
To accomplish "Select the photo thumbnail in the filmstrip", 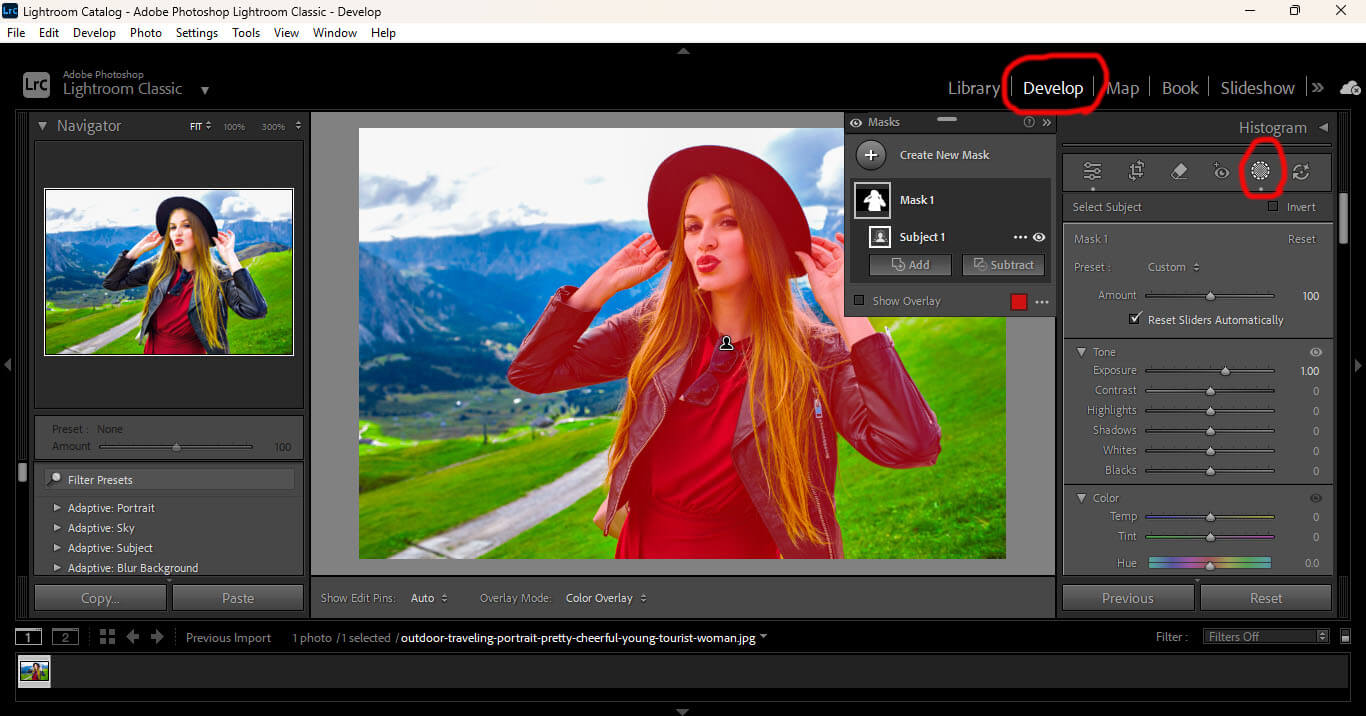I will (33, 672).
